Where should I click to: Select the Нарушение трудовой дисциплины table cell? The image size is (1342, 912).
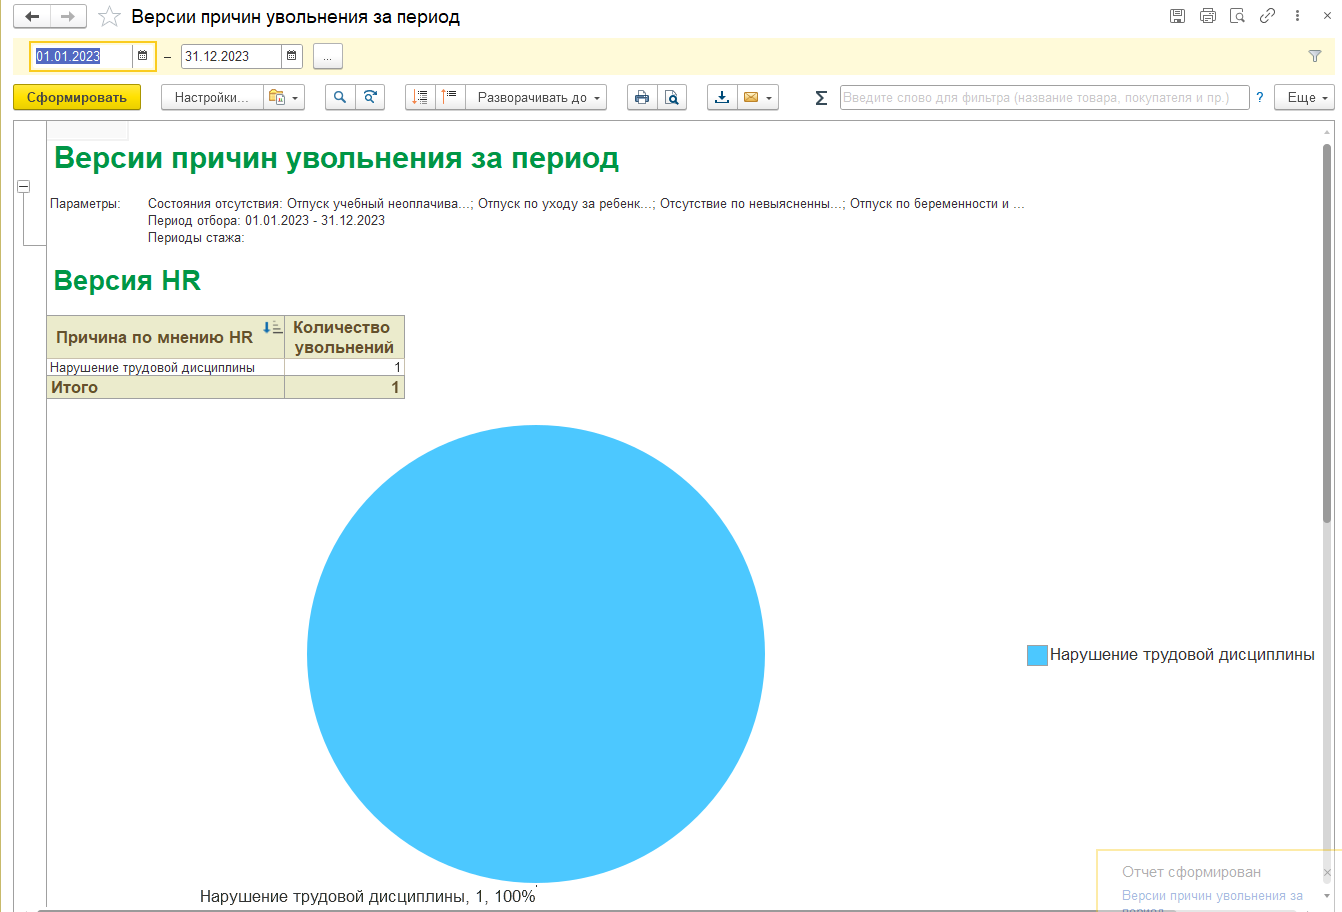(166, 367)
